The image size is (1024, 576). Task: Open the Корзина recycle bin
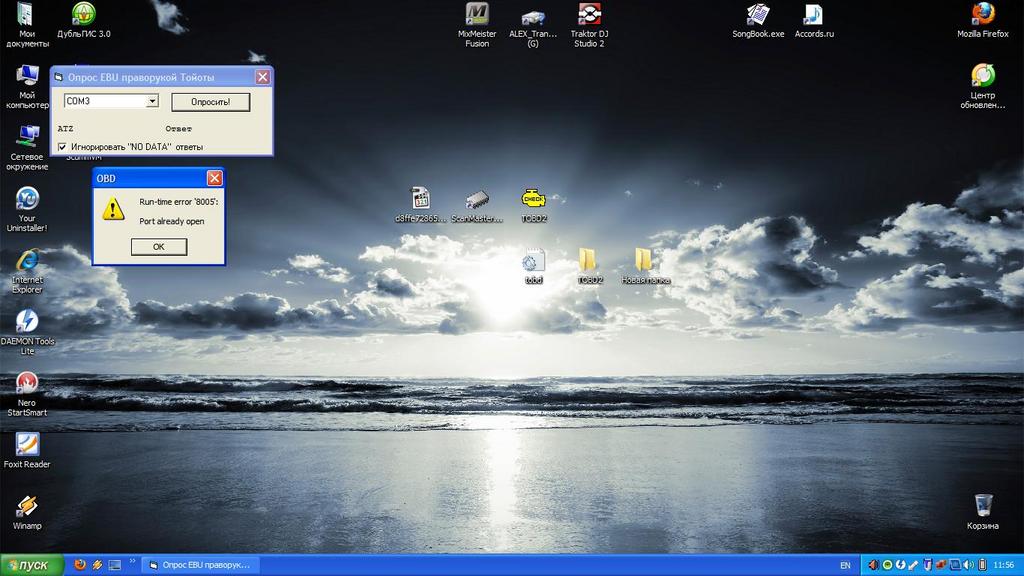pyautogui.click(x=983, y=505)
